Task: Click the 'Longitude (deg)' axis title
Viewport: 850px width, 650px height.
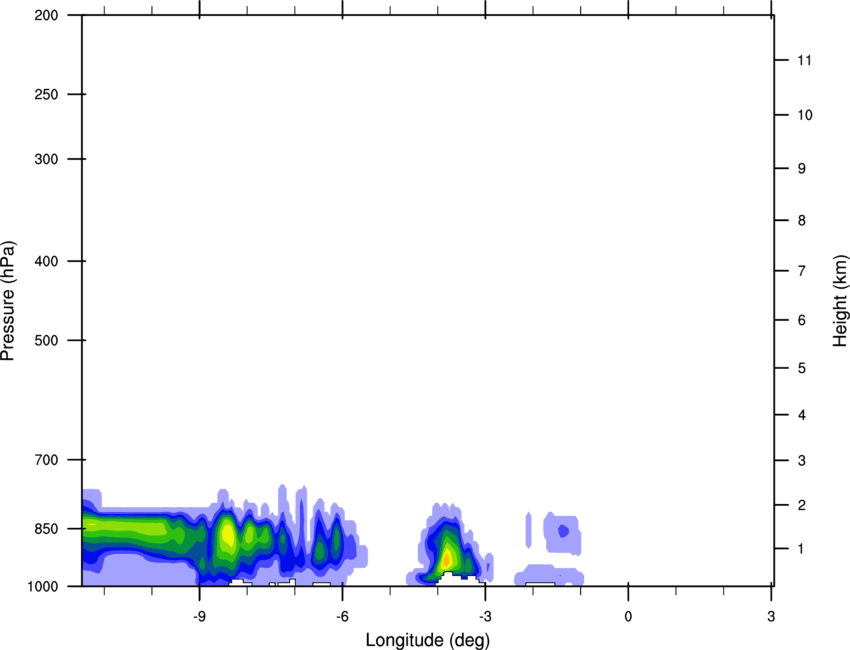Action: pos(428,640)
